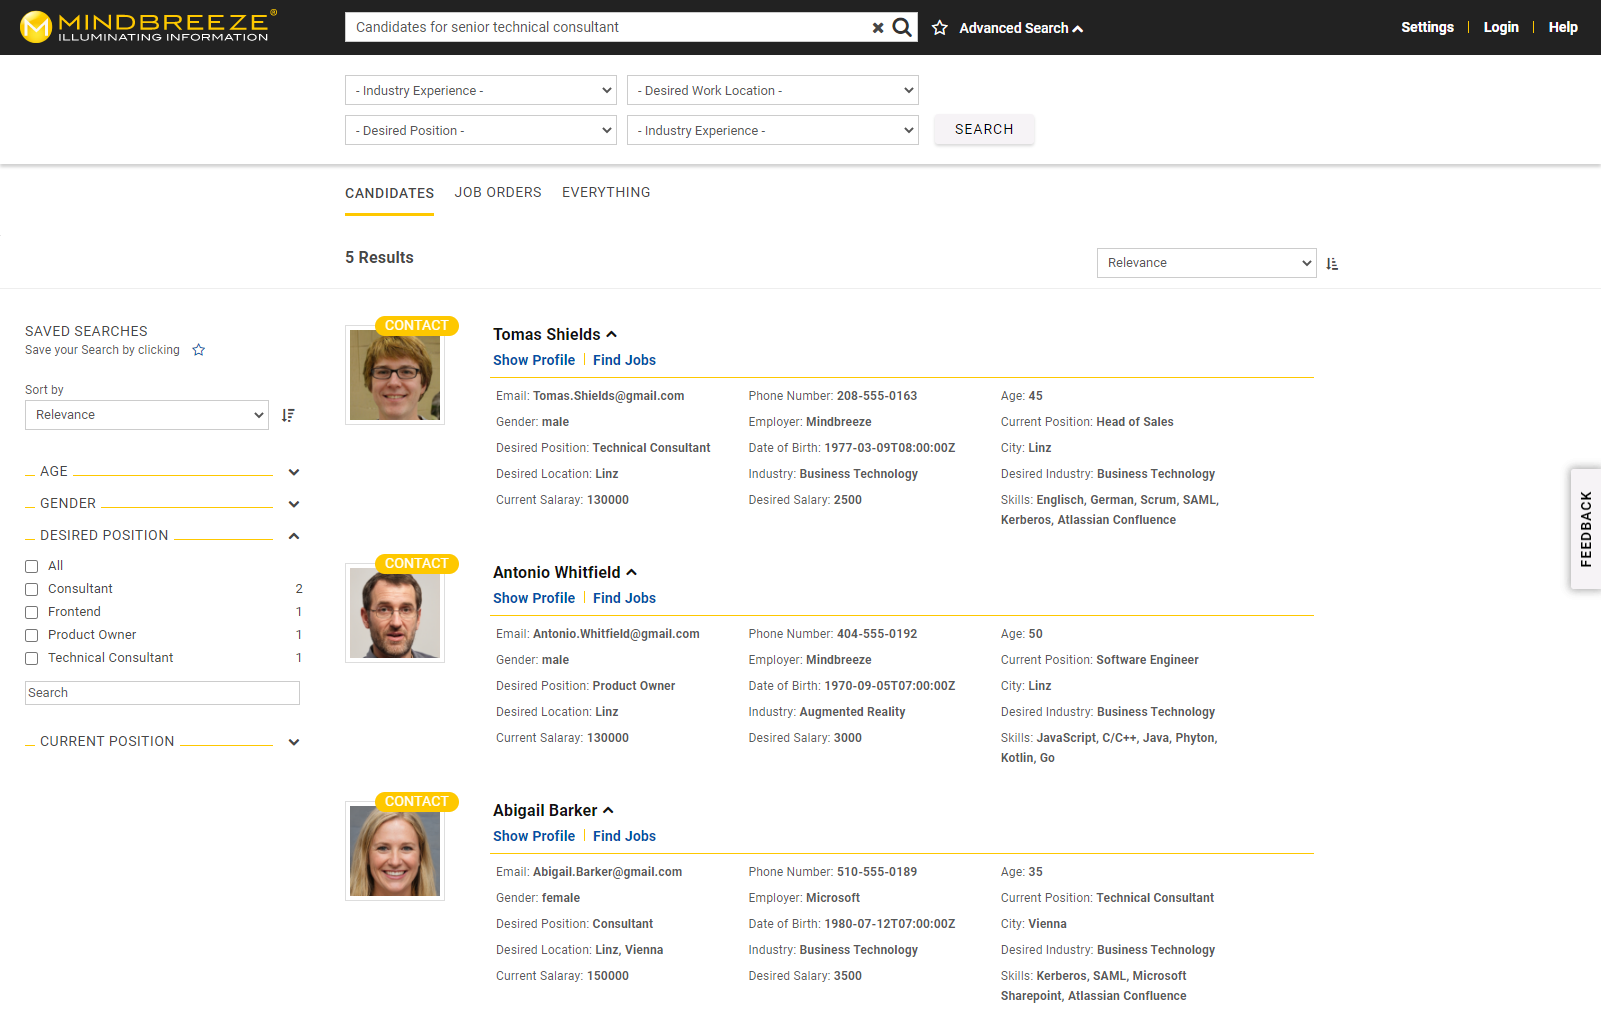1601x1027 pixels.
Task: Collapse Advanced Search with caret icon
Action: tap(1078, 29)
